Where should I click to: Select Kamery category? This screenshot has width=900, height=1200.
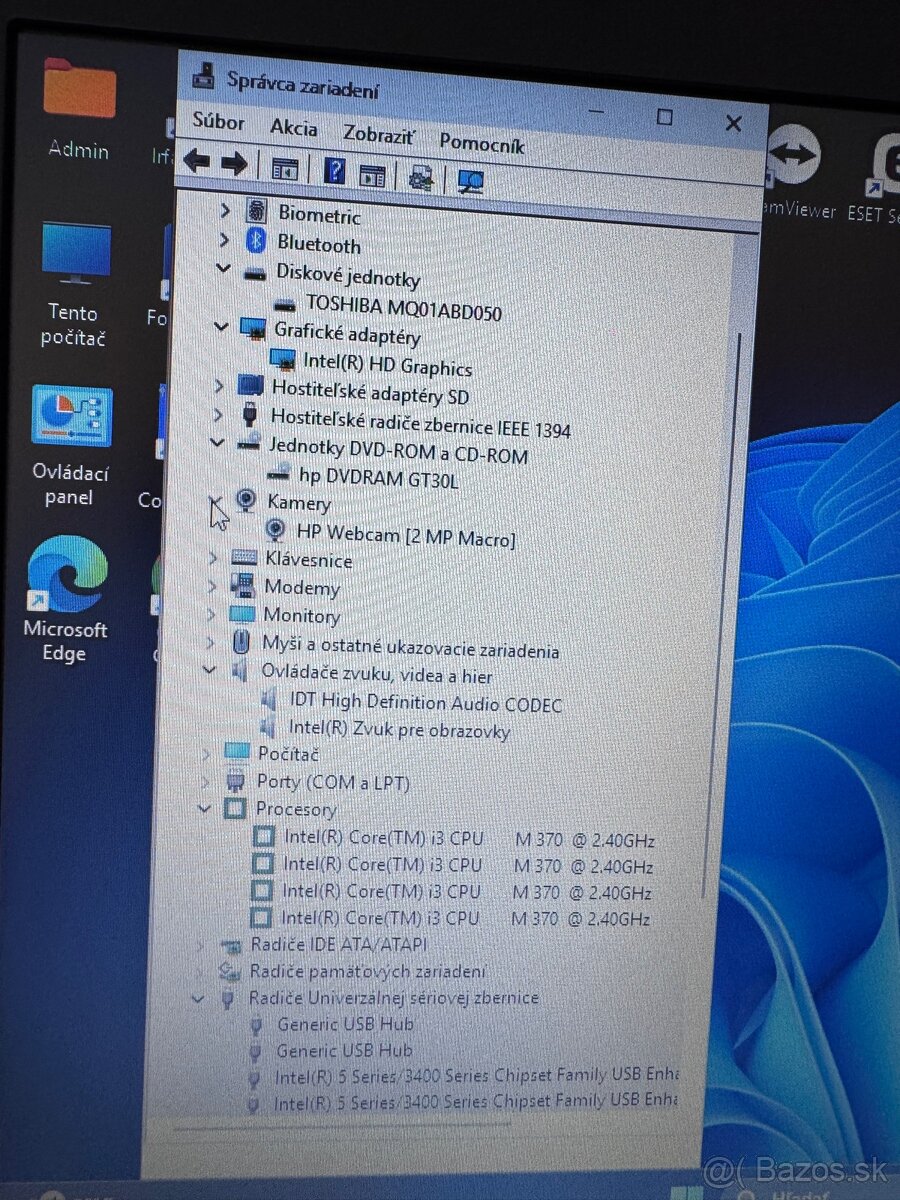pos(298,503)
